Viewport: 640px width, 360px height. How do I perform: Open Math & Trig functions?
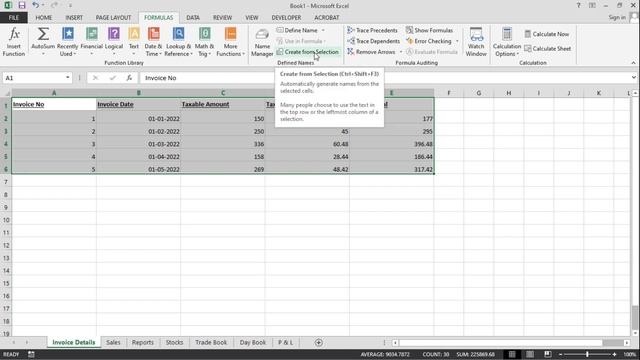[204, 42]
